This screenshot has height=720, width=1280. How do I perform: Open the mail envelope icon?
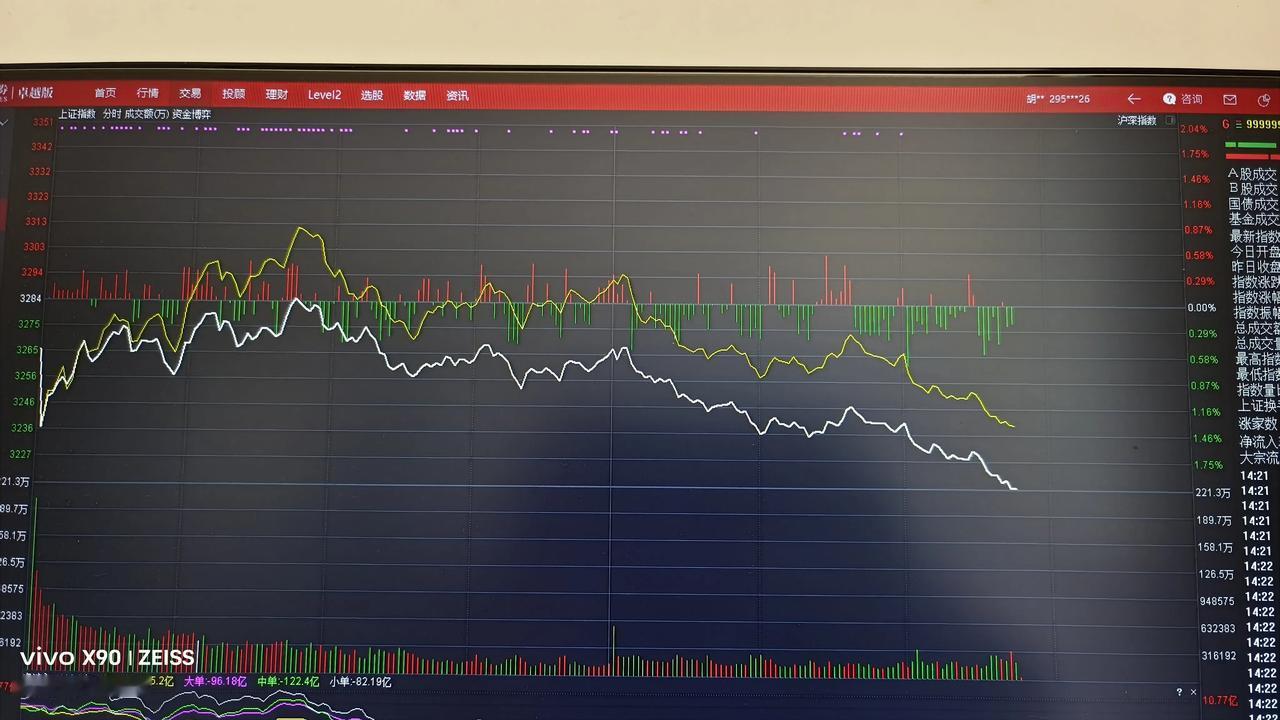[x=1230, y=100]
